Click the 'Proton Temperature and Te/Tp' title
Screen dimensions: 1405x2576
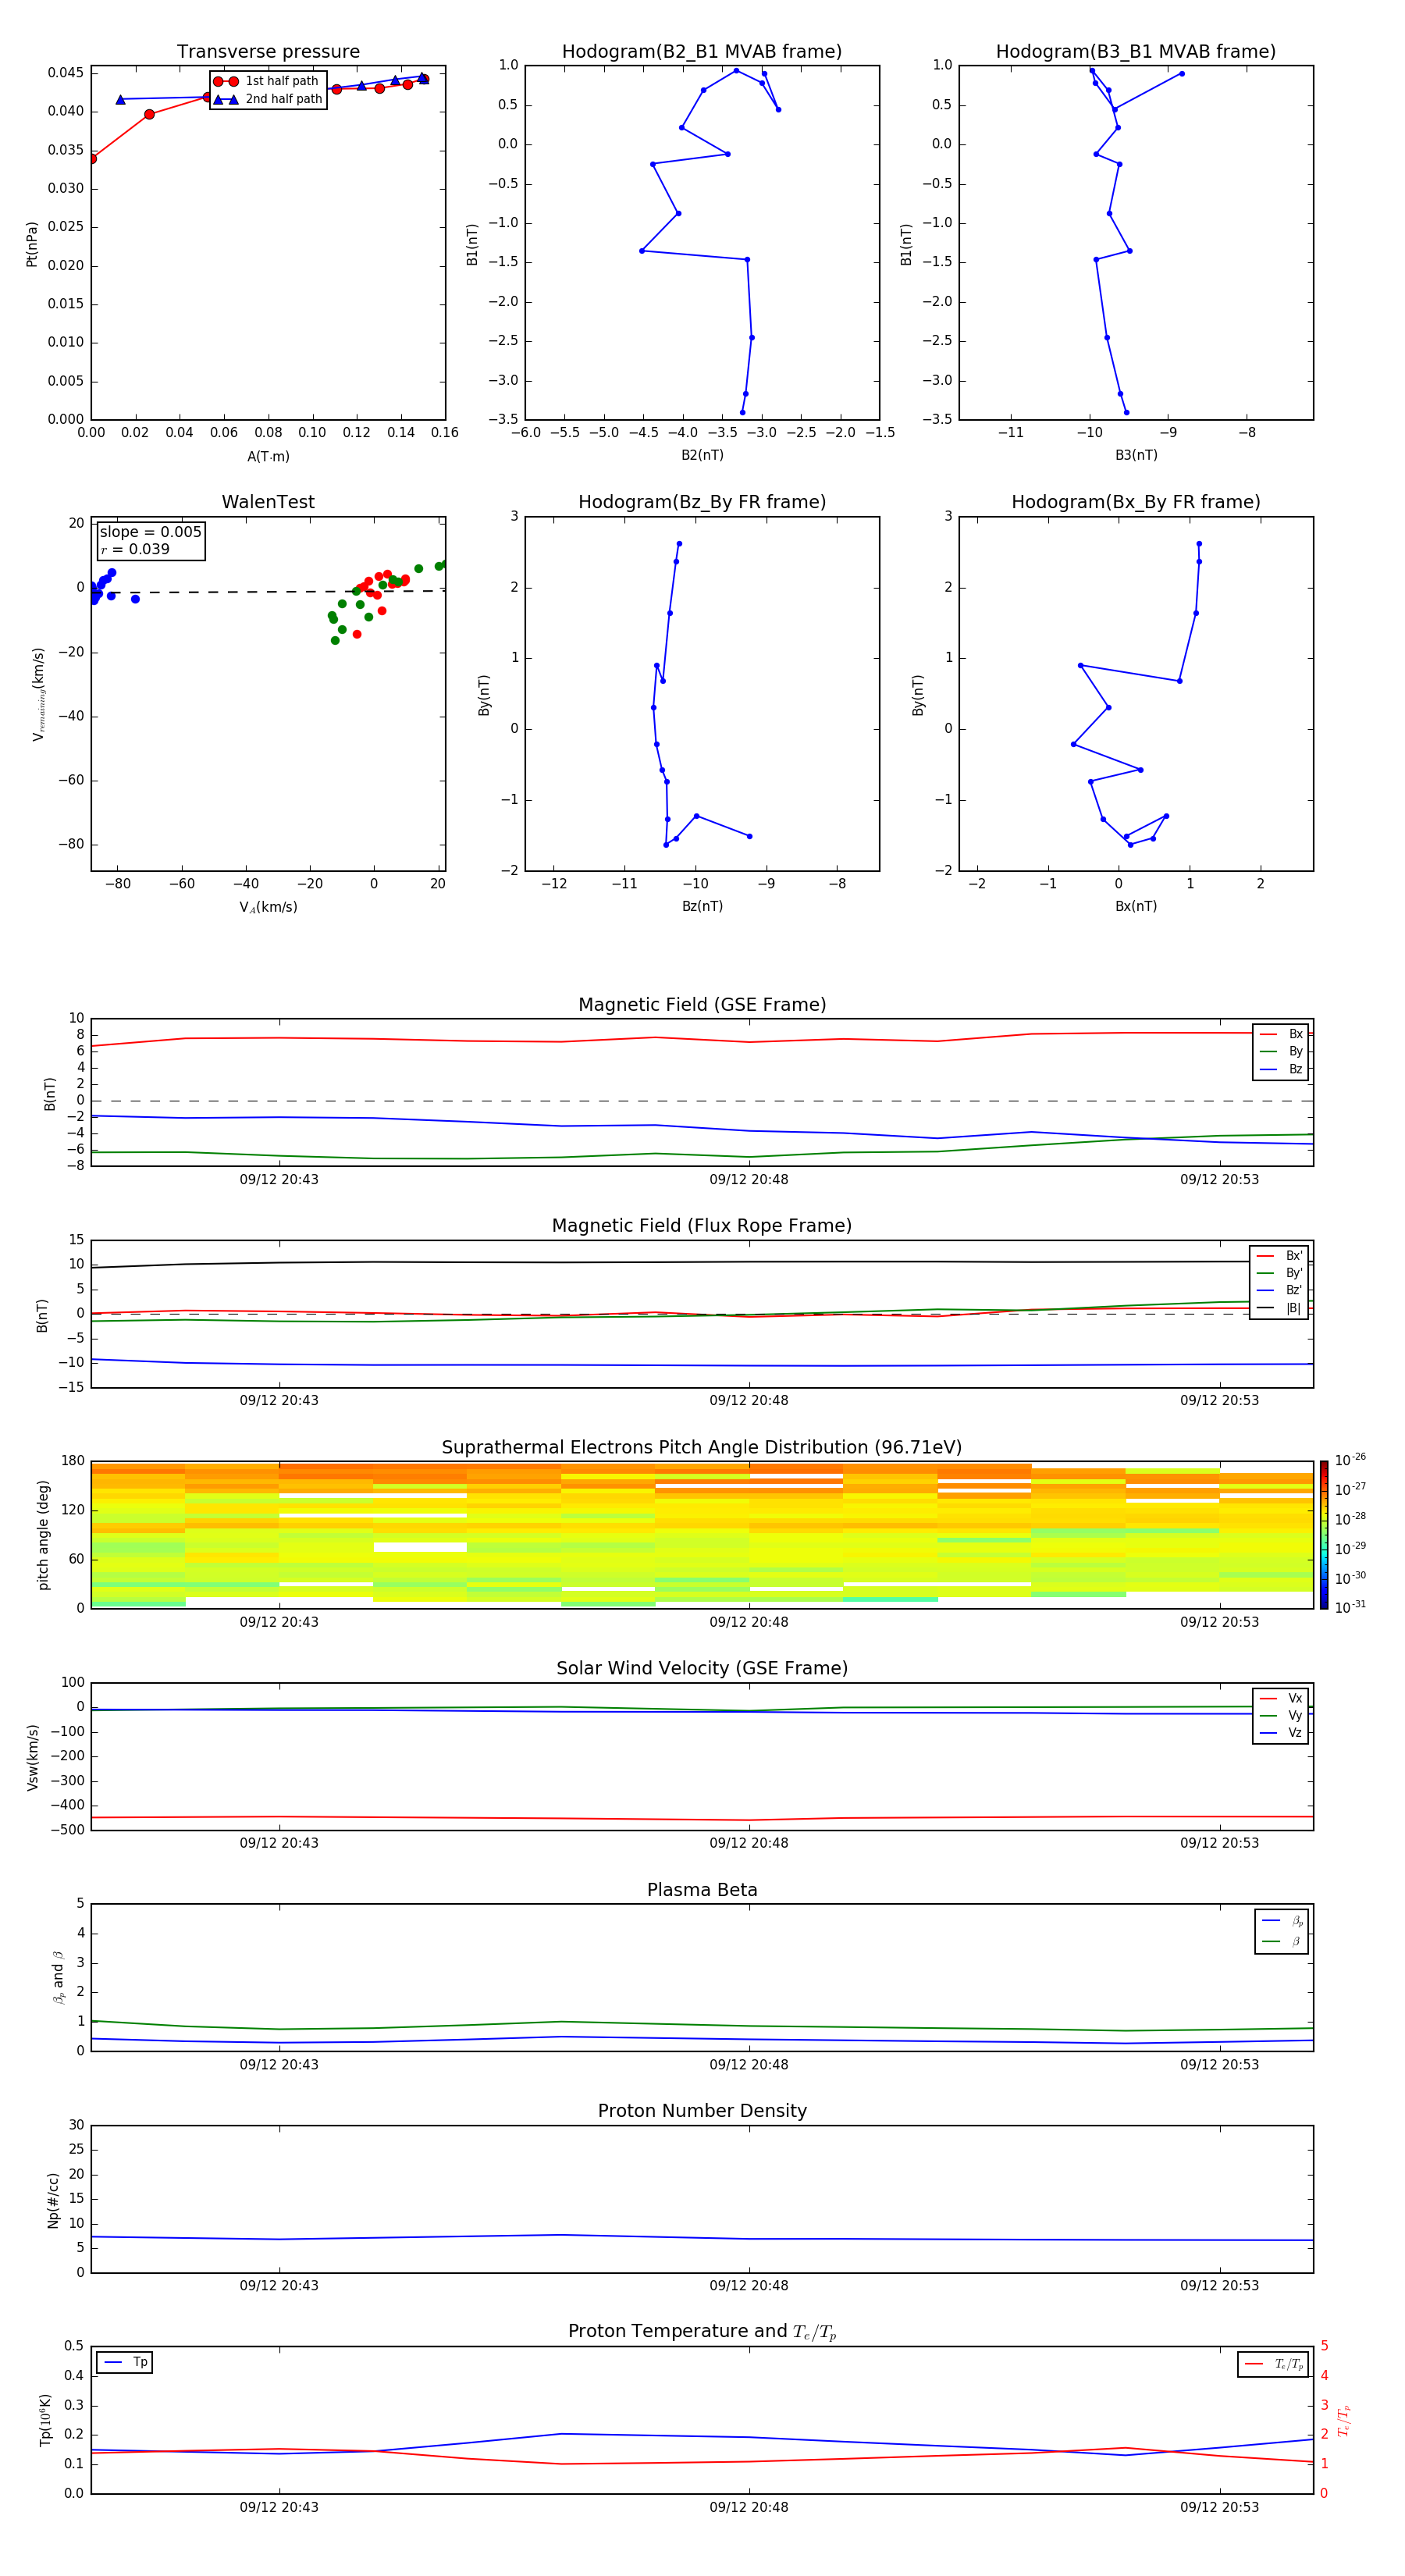tap(702, 2331)
